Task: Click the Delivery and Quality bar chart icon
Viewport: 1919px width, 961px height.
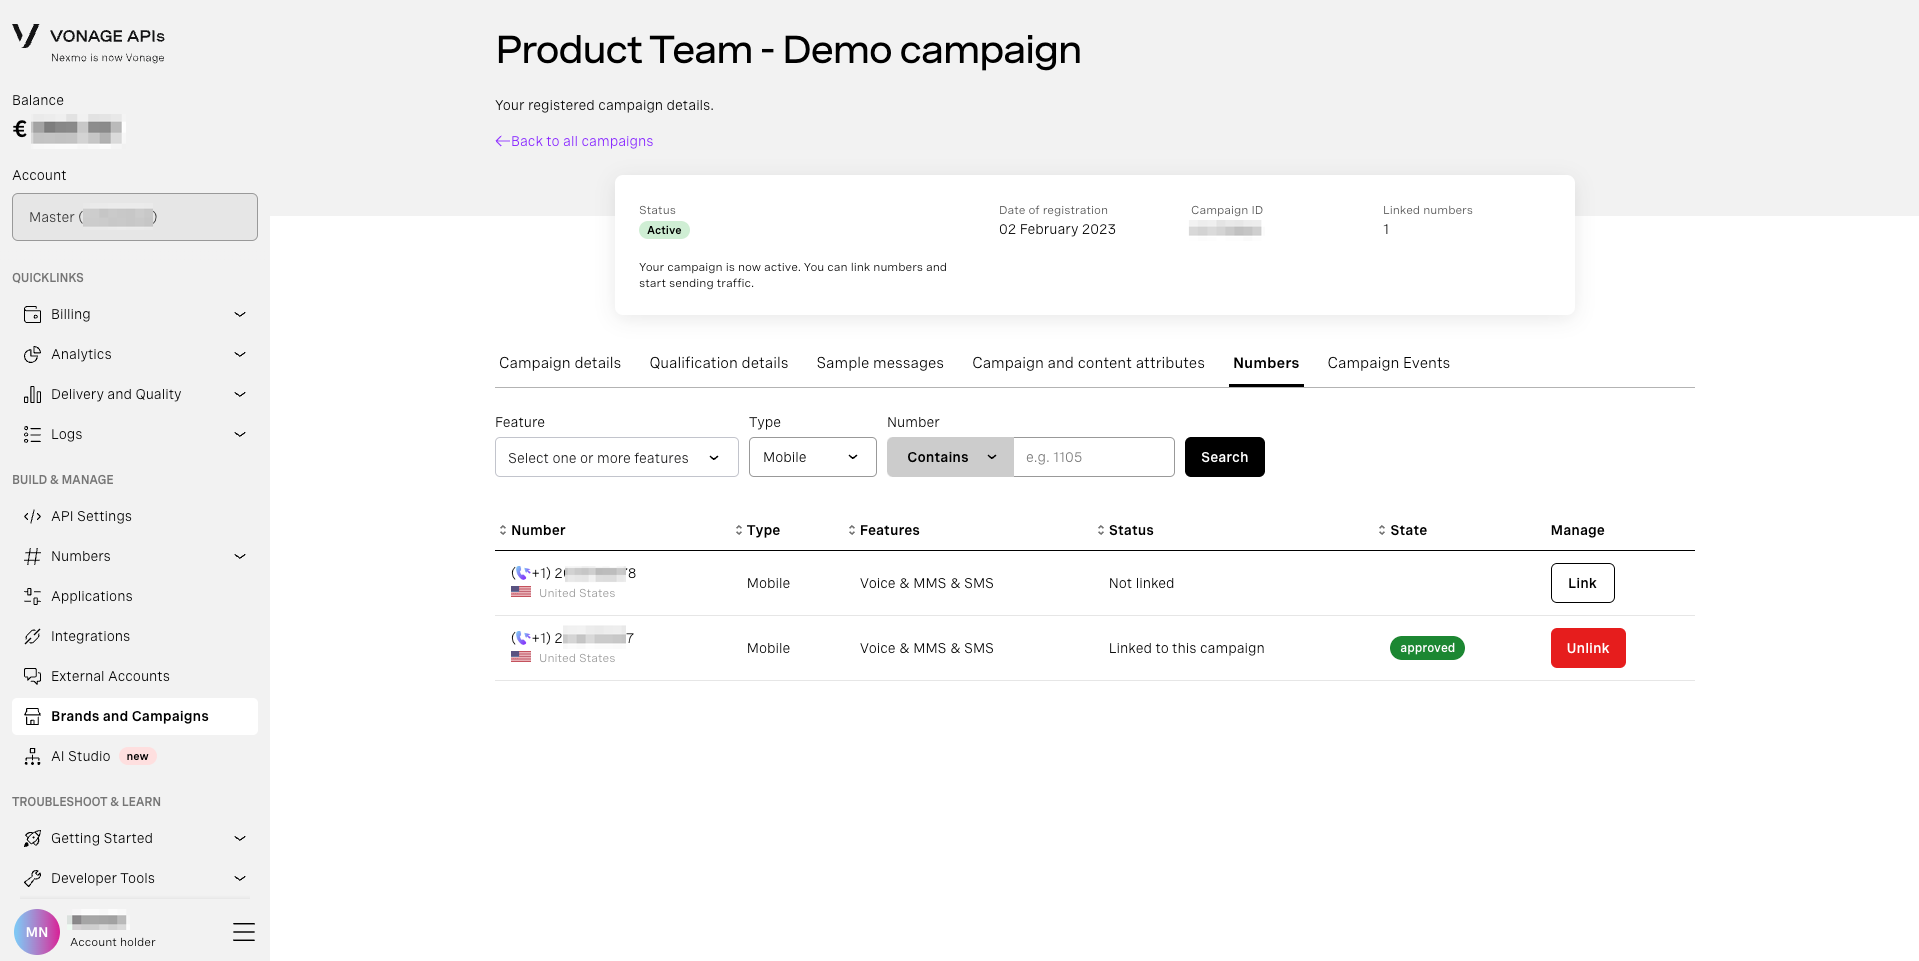Action: coord(32,394)
